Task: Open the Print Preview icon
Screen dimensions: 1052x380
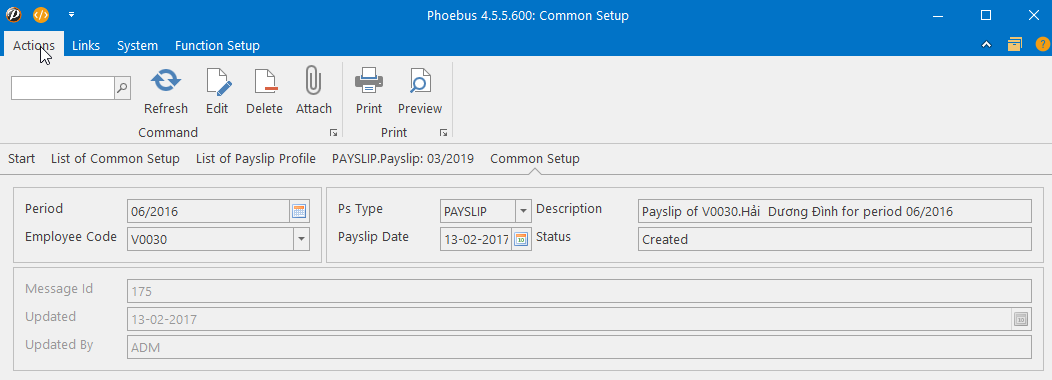Action: click(420, 81)
